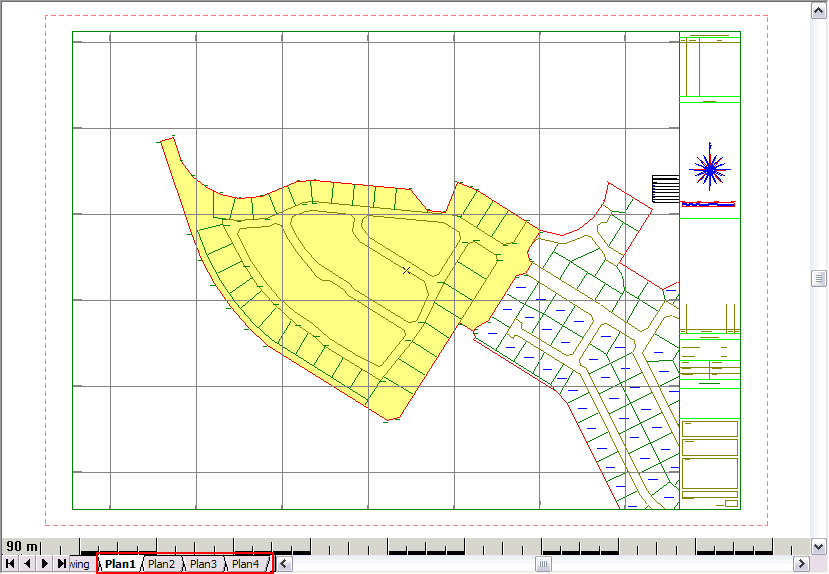
Task: Select the black hatched legend block
Action: click(664, 188)
